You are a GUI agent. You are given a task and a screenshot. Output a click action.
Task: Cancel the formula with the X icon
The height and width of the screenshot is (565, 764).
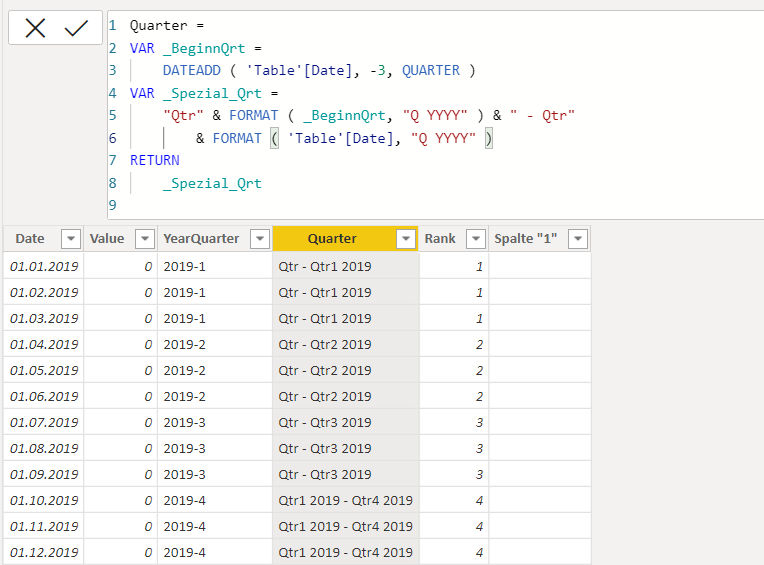[x=35, y=28]
